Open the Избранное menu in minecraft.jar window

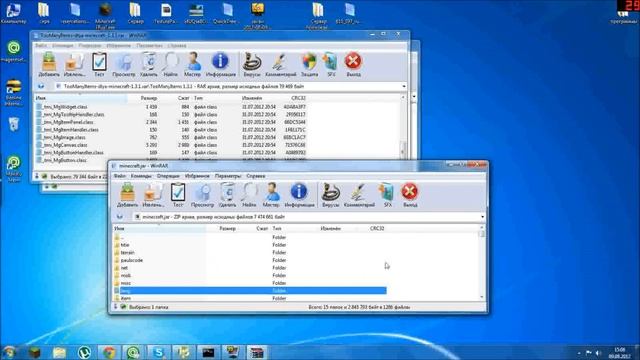(197, 176)
